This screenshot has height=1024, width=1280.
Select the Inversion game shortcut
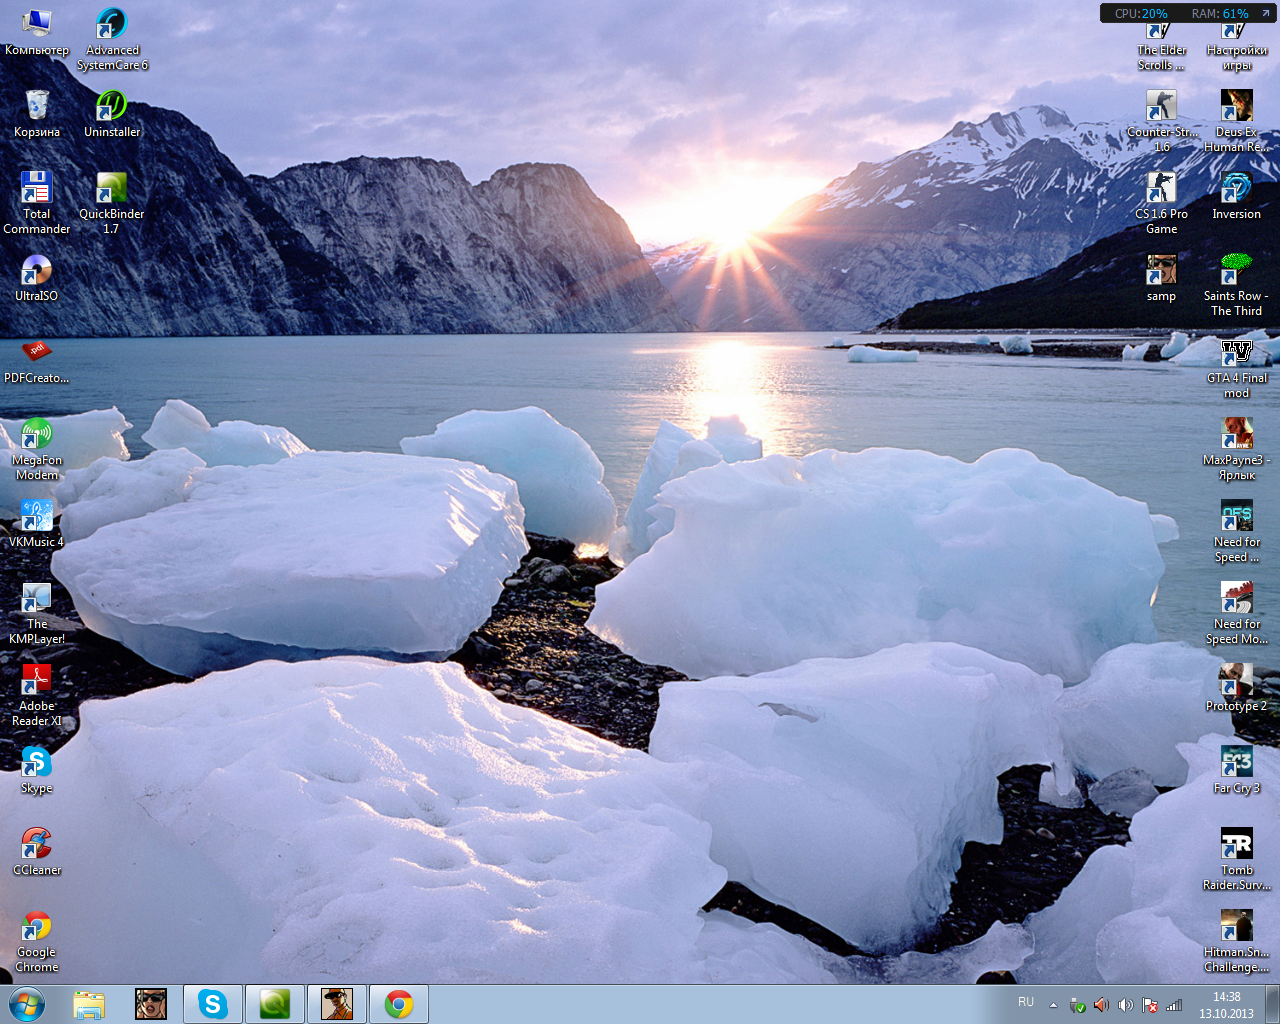(1237, 196)
